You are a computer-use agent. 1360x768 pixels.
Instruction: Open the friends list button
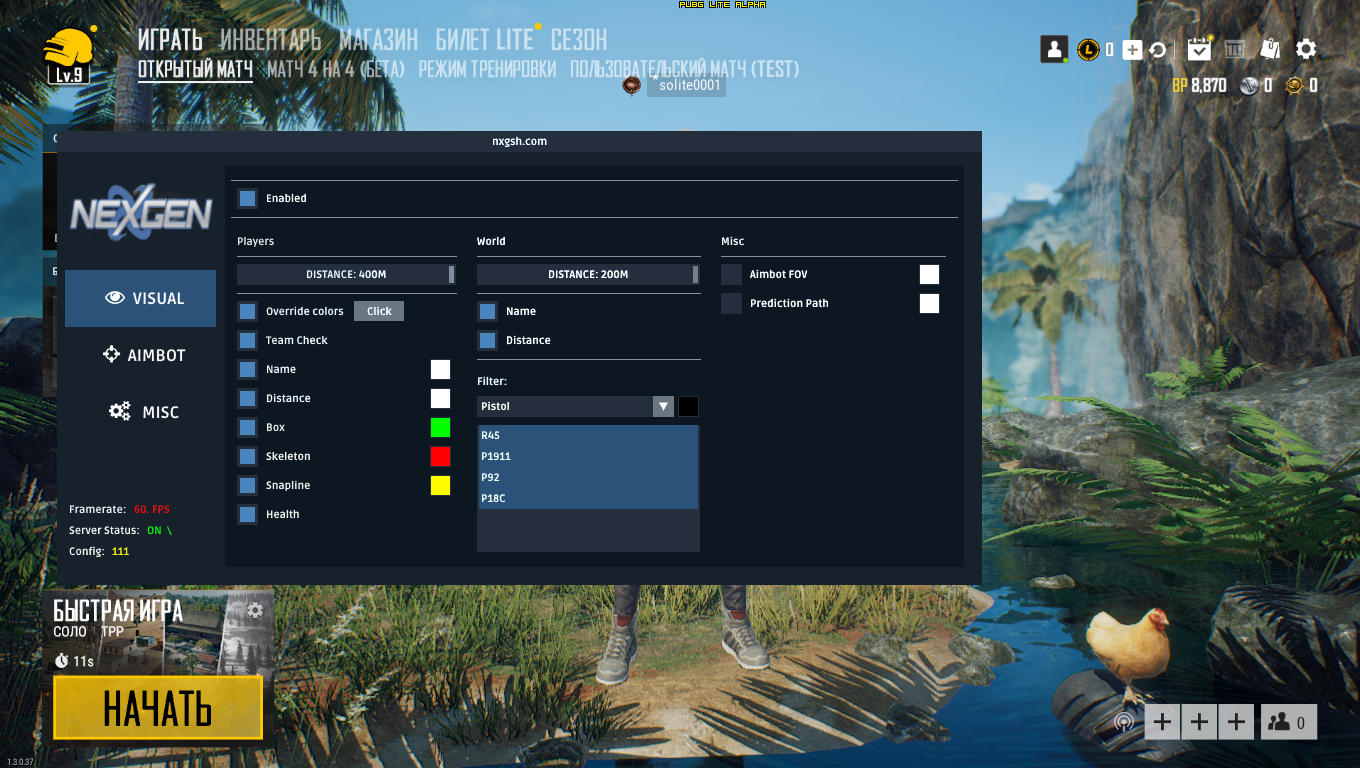pyautogui.click(x=1288, y=722)
